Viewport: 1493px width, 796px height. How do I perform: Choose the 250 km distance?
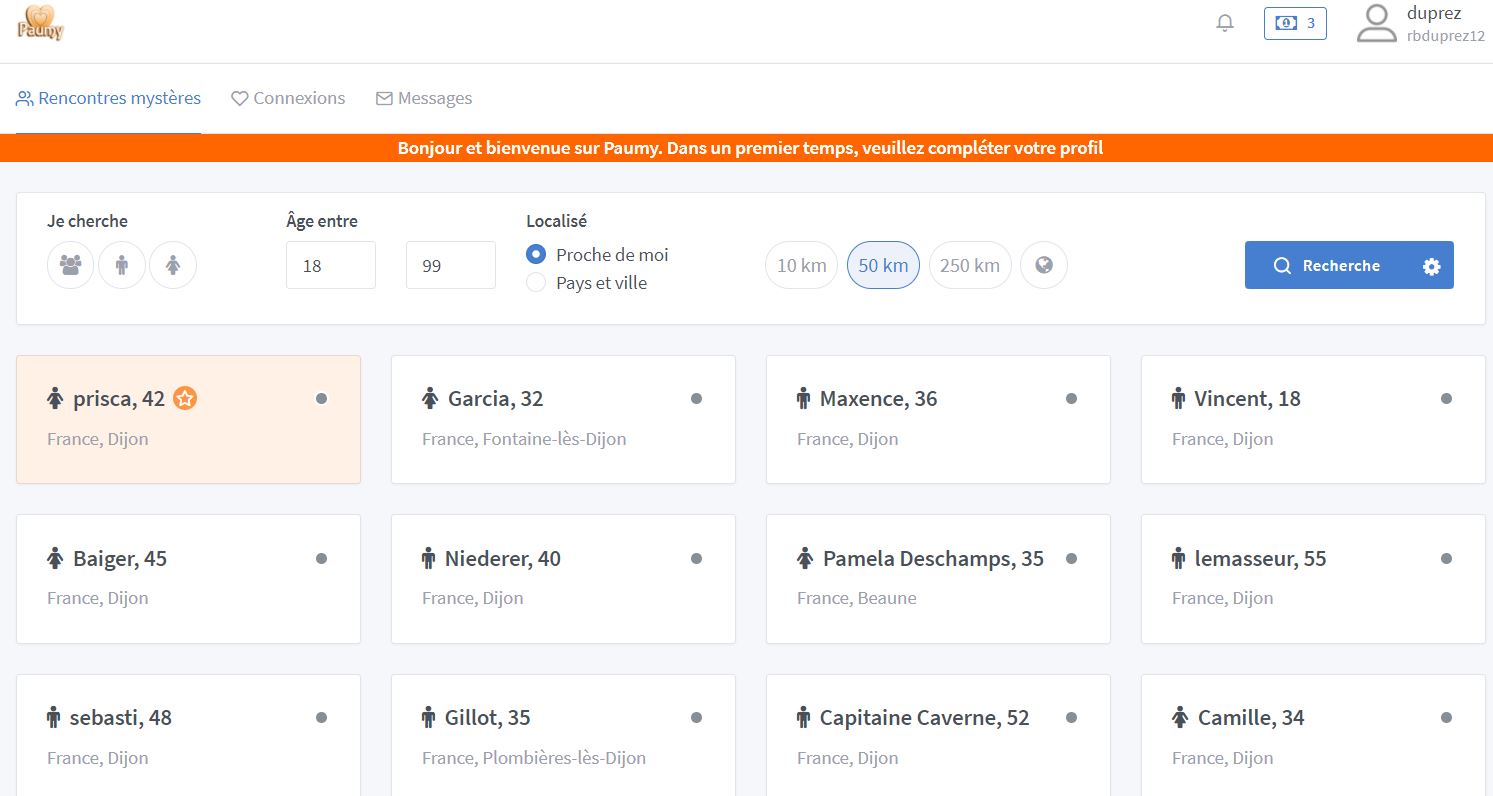point(970,265)
